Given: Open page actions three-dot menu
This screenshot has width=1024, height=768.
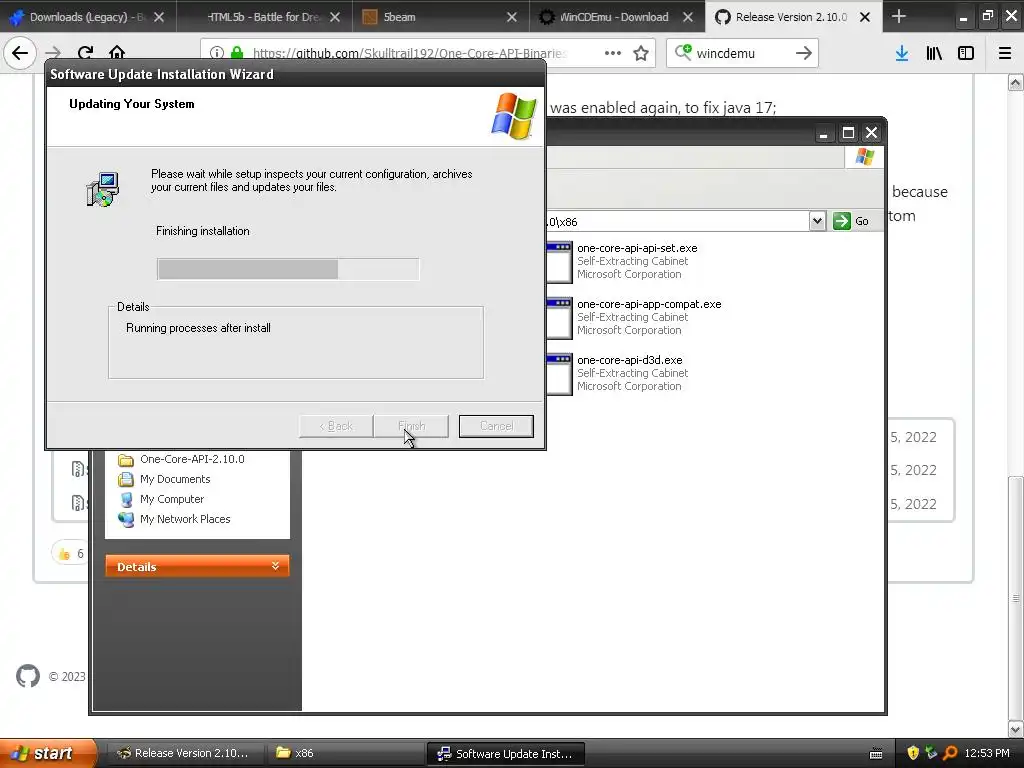Looking at the screenshot, I should tap(613, 53).
